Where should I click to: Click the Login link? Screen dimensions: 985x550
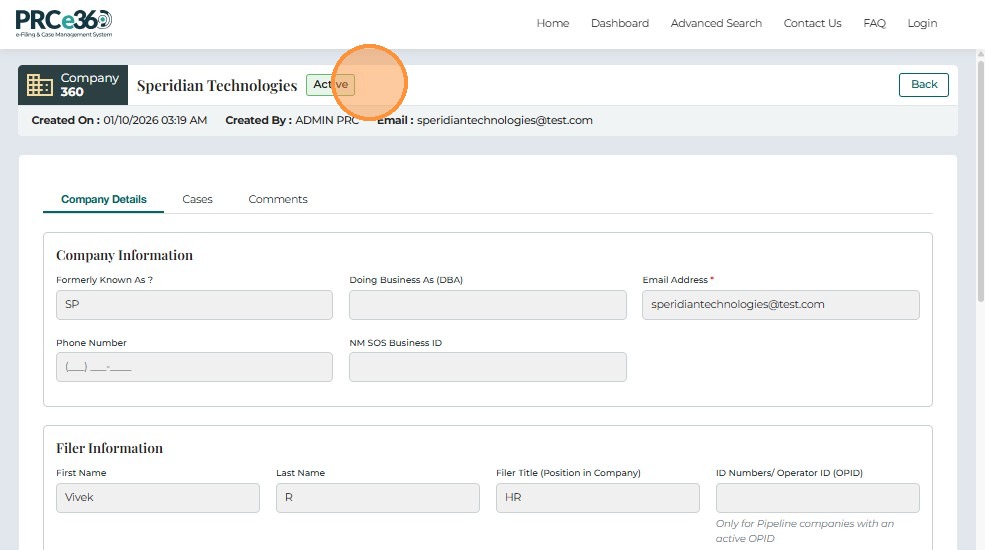tap(922, 23)
